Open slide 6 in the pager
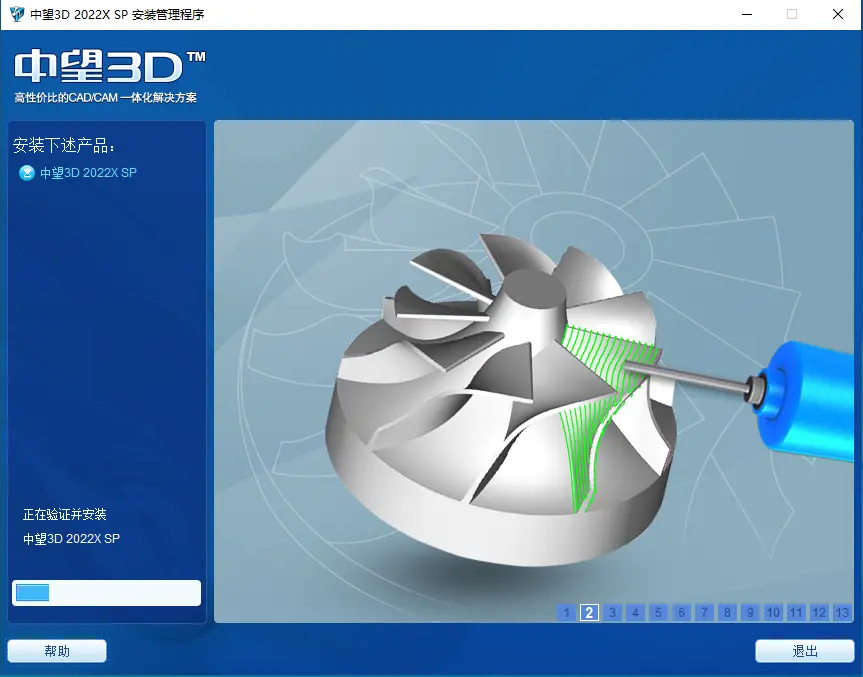 coord(681,613)
